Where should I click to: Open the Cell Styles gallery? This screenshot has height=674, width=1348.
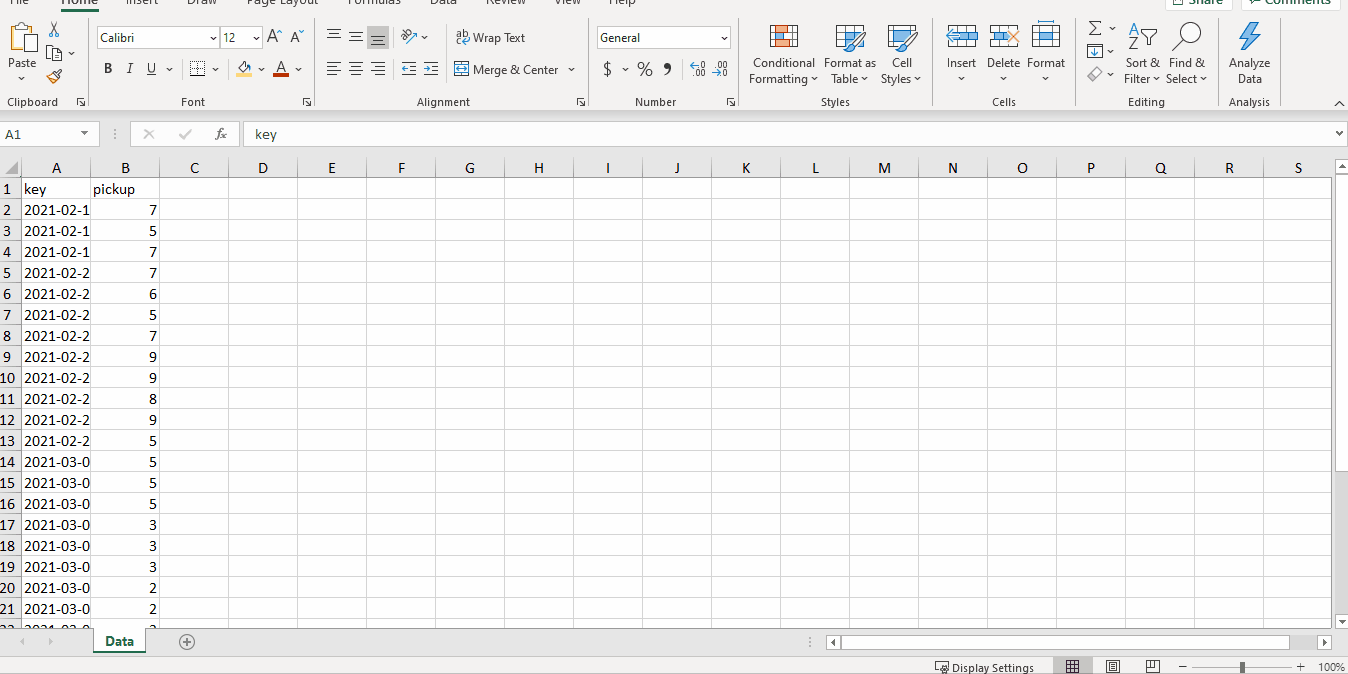click(x=902, y=54)
